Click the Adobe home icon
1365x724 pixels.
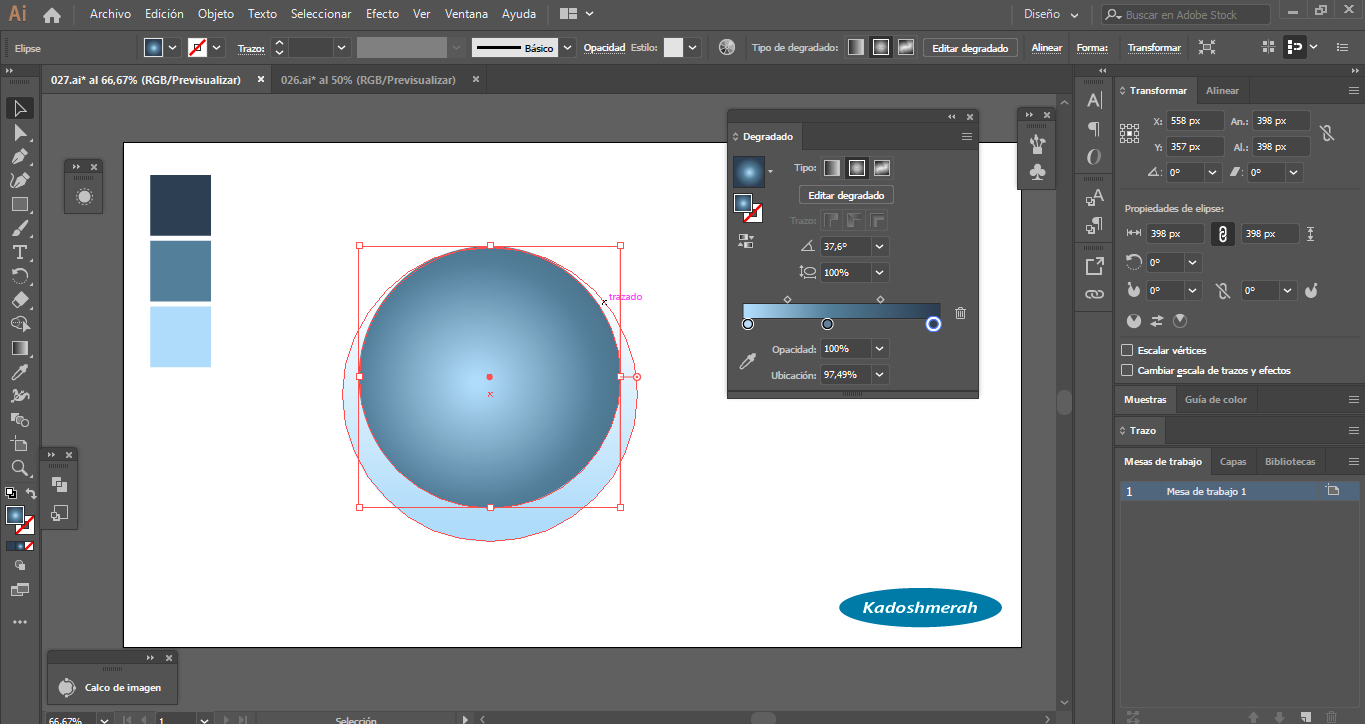pos(52,14)
